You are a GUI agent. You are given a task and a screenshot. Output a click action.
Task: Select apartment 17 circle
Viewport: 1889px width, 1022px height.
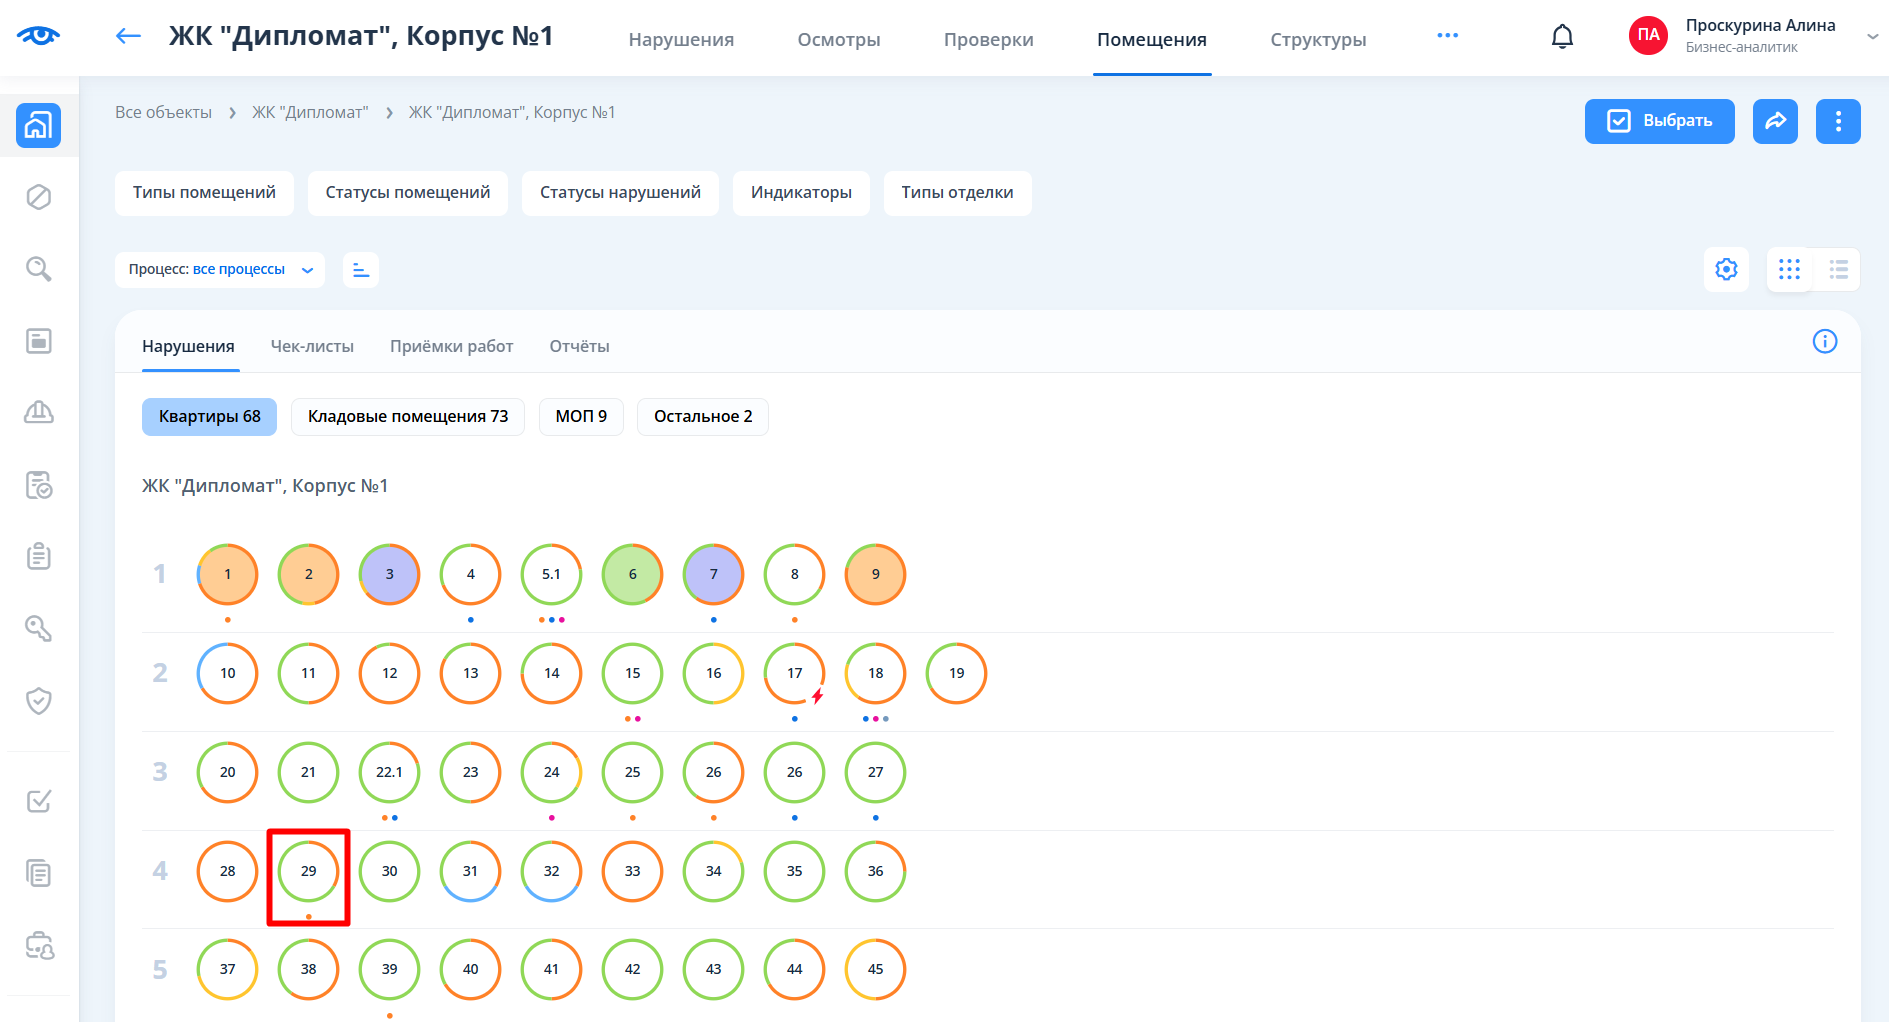coord(794,673)
